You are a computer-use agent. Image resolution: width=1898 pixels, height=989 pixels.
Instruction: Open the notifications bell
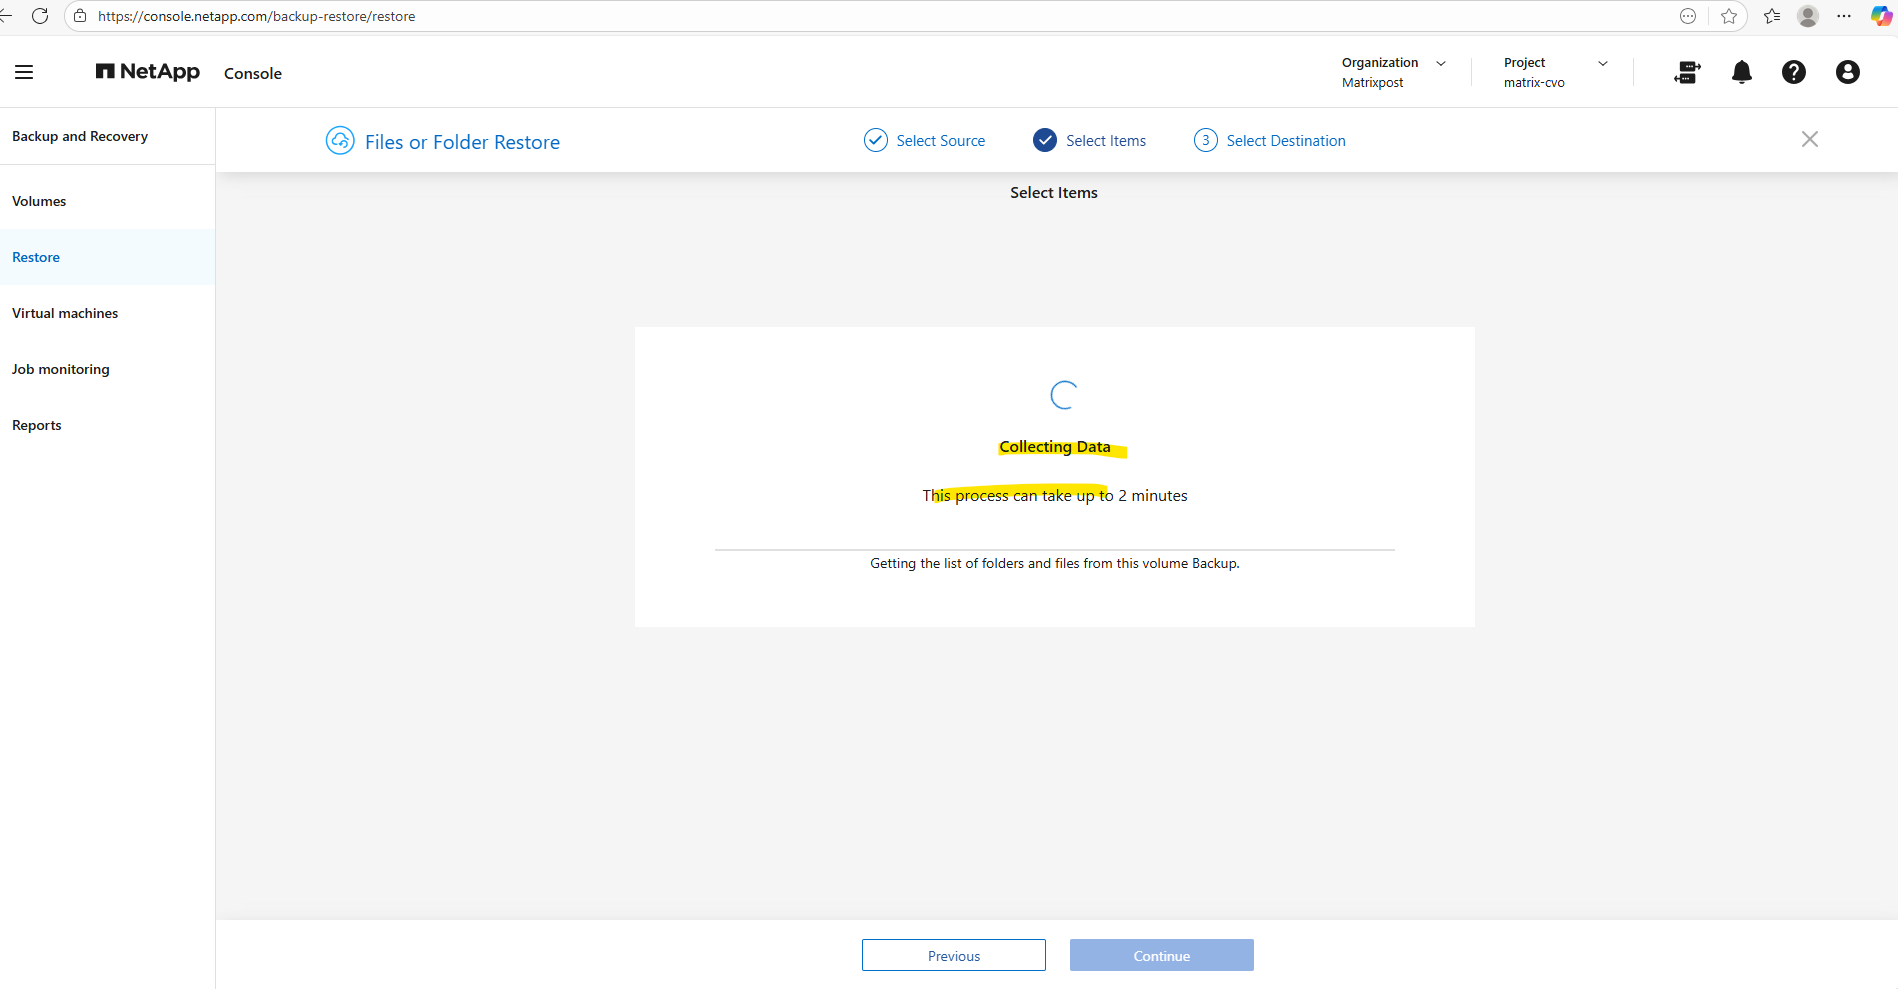1742,72
